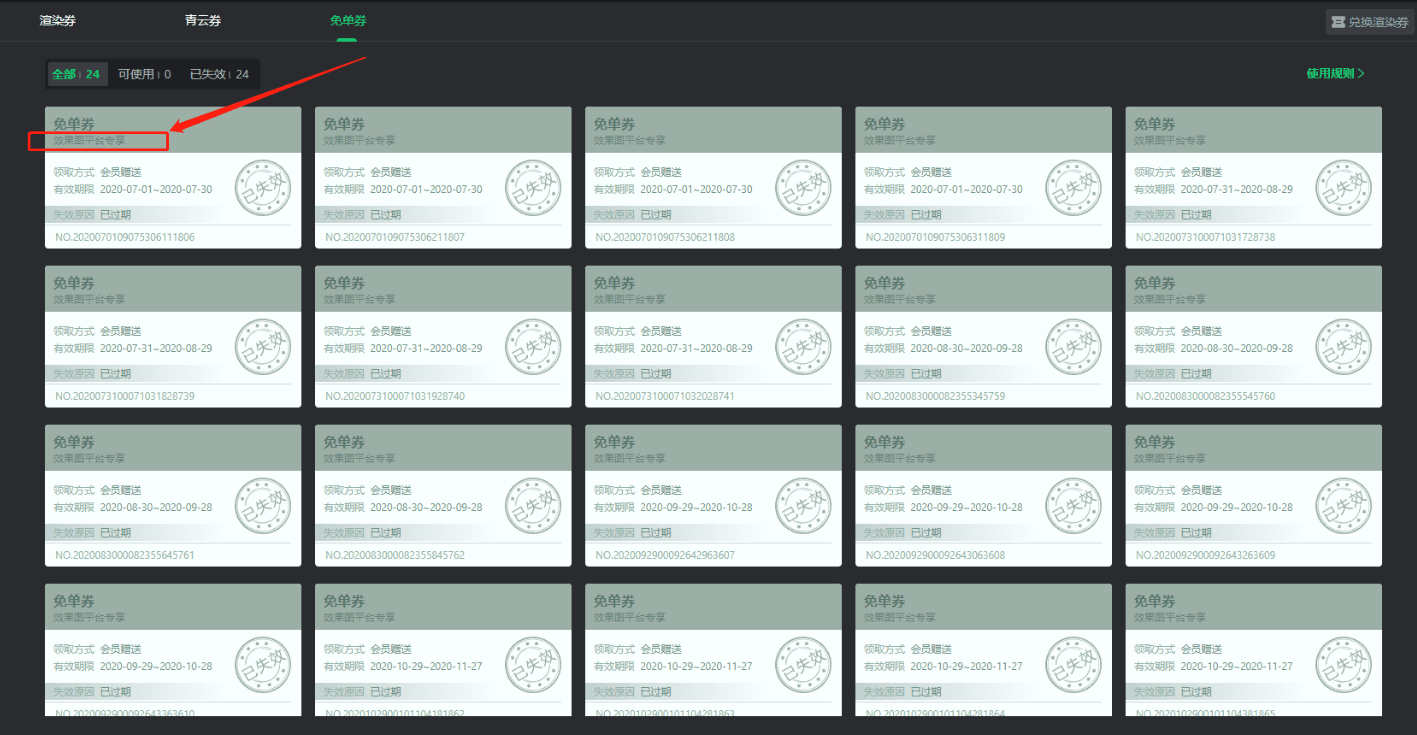Click coupon number NO.2020070109075306211807
Screen dimensions: 1417x735
(395, 237)
